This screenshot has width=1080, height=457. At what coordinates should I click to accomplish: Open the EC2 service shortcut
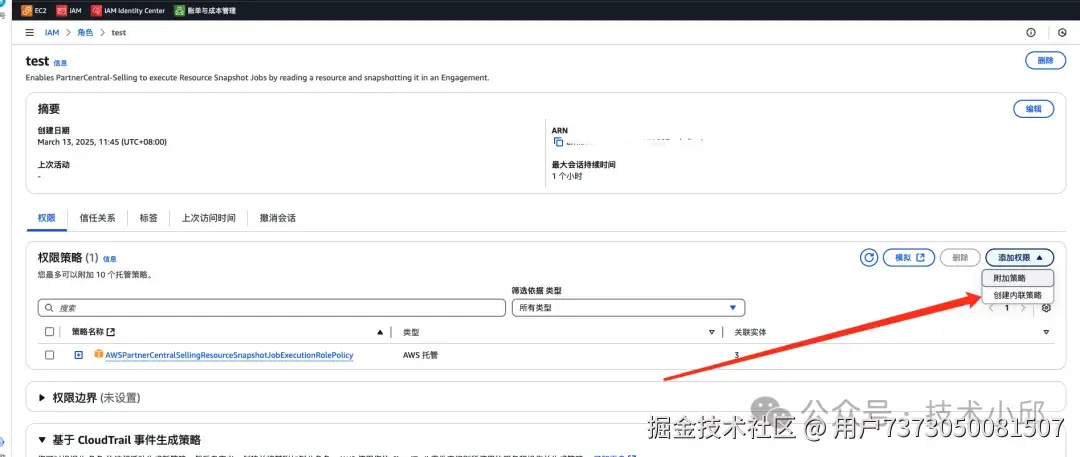pos(34,10)
